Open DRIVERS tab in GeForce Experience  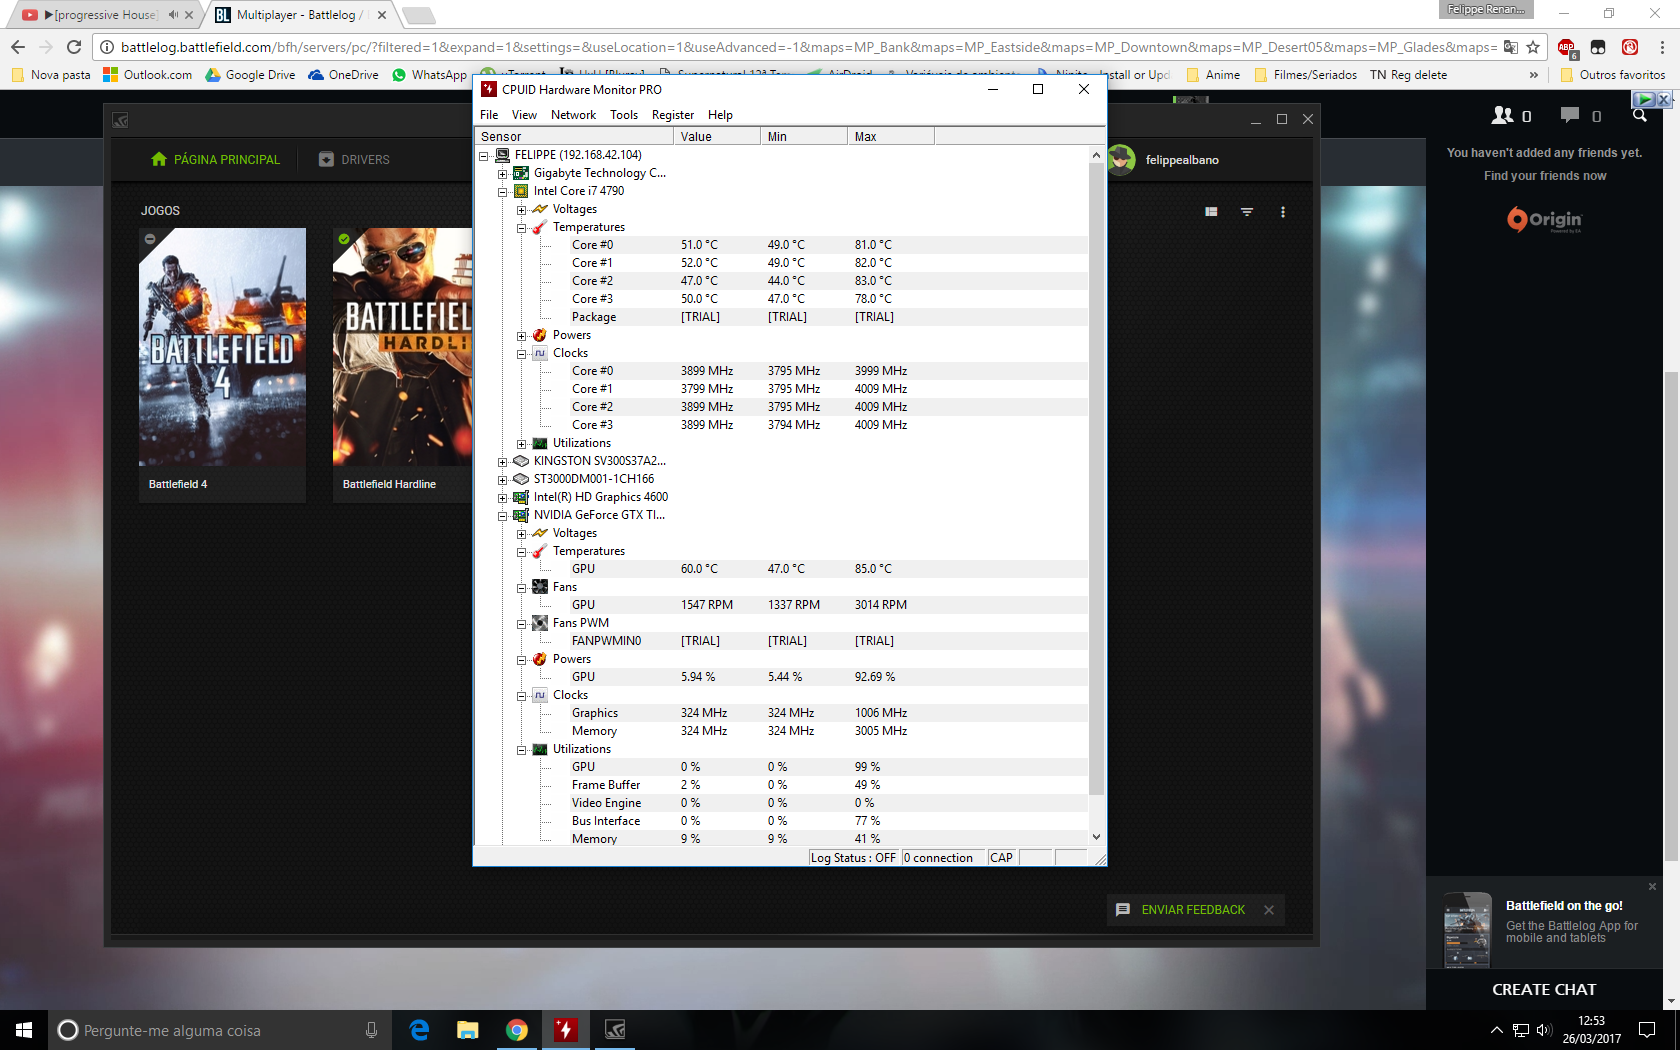[354, 160]
